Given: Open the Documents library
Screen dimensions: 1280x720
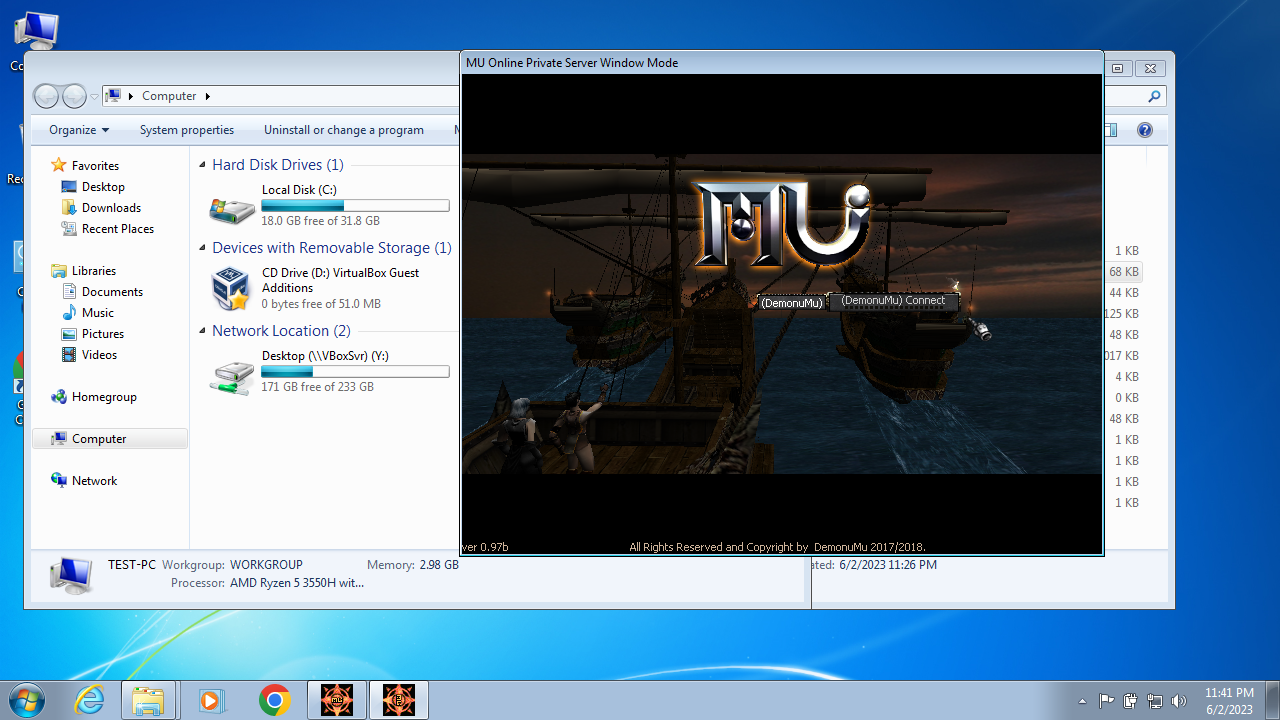Looking at the screenshot, I should click(112, 292).
